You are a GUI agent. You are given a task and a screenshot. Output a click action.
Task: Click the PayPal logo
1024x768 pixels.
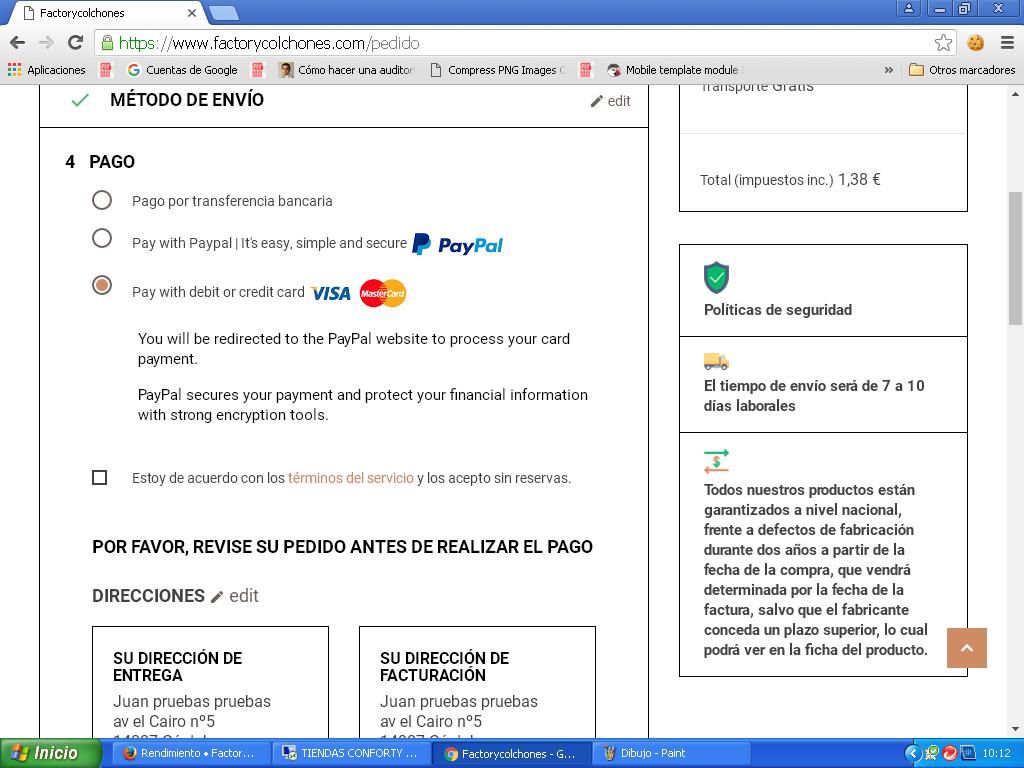click(x=458, y=244)
